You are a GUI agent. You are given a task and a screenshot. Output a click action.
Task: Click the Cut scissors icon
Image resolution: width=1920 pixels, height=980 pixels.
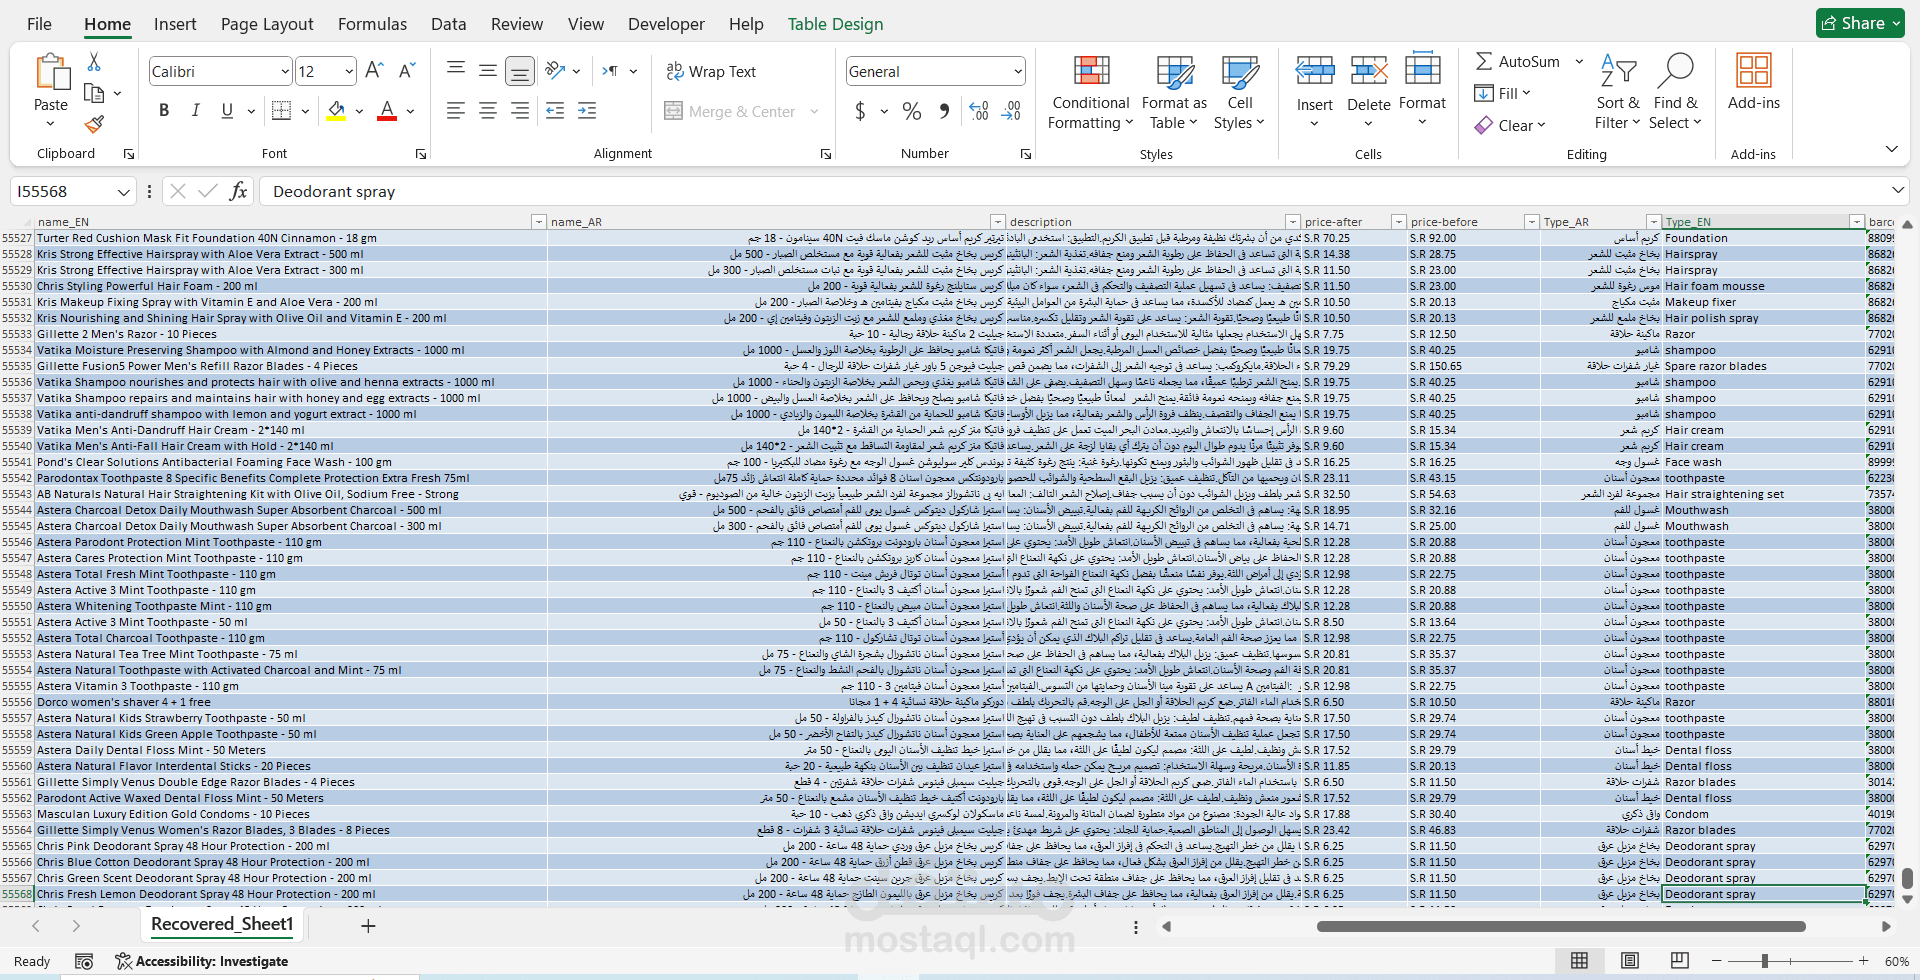(x=94, y=62)
